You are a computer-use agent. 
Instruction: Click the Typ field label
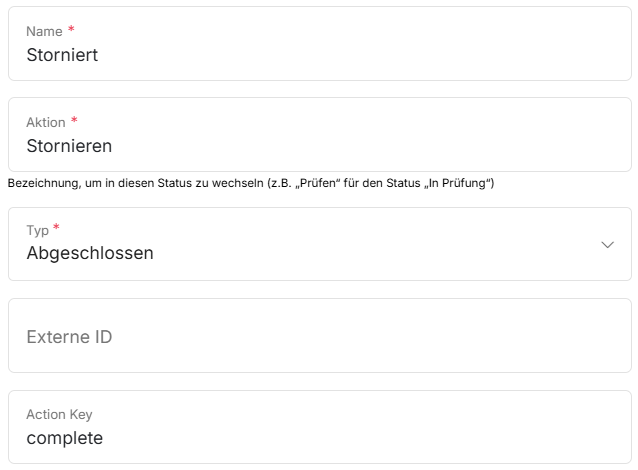37,231
